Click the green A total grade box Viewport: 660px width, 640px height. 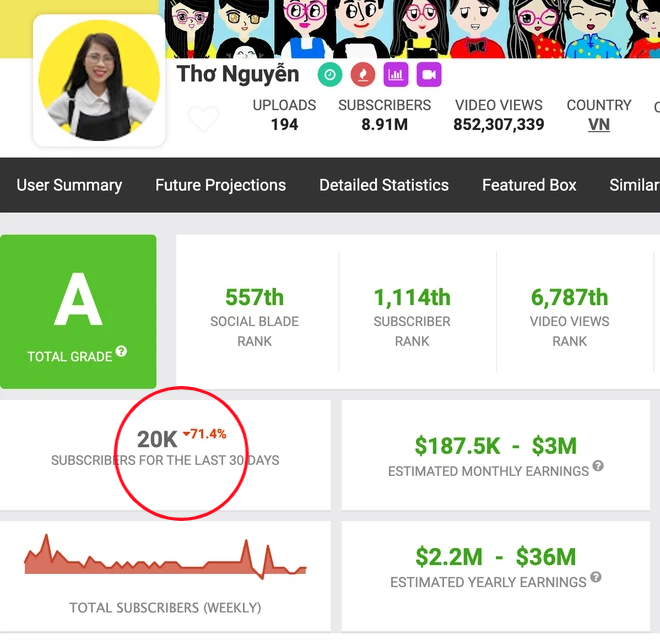(78, 312)
